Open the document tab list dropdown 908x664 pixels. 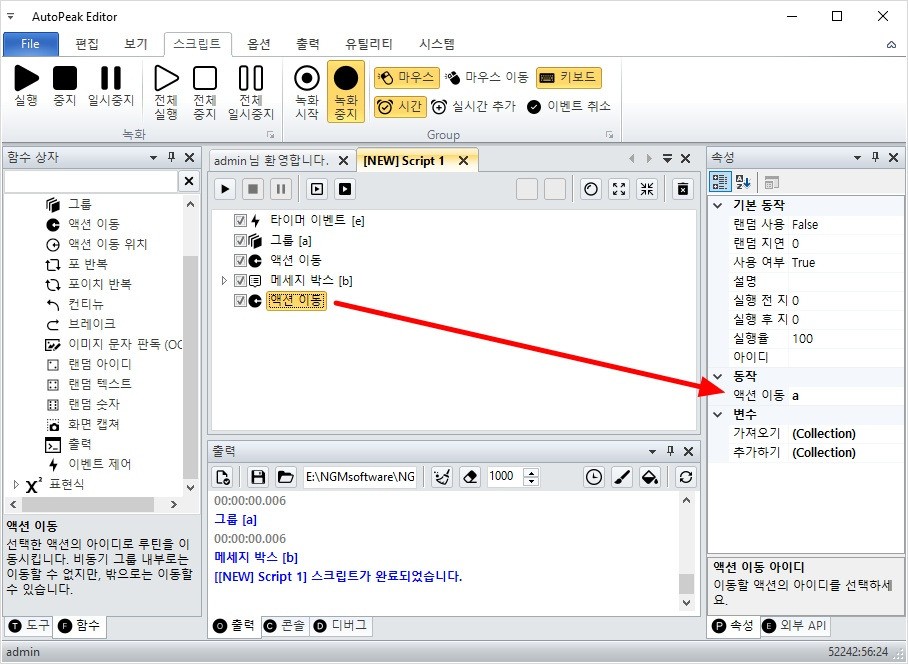667,159
